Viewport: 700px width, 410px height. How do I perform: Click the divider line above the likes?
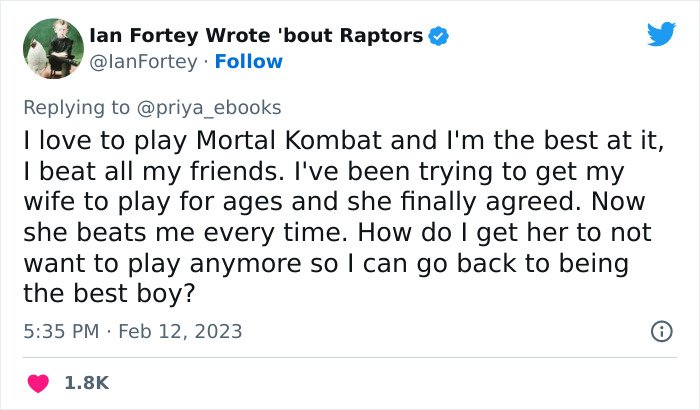click(x=350, y=357)
